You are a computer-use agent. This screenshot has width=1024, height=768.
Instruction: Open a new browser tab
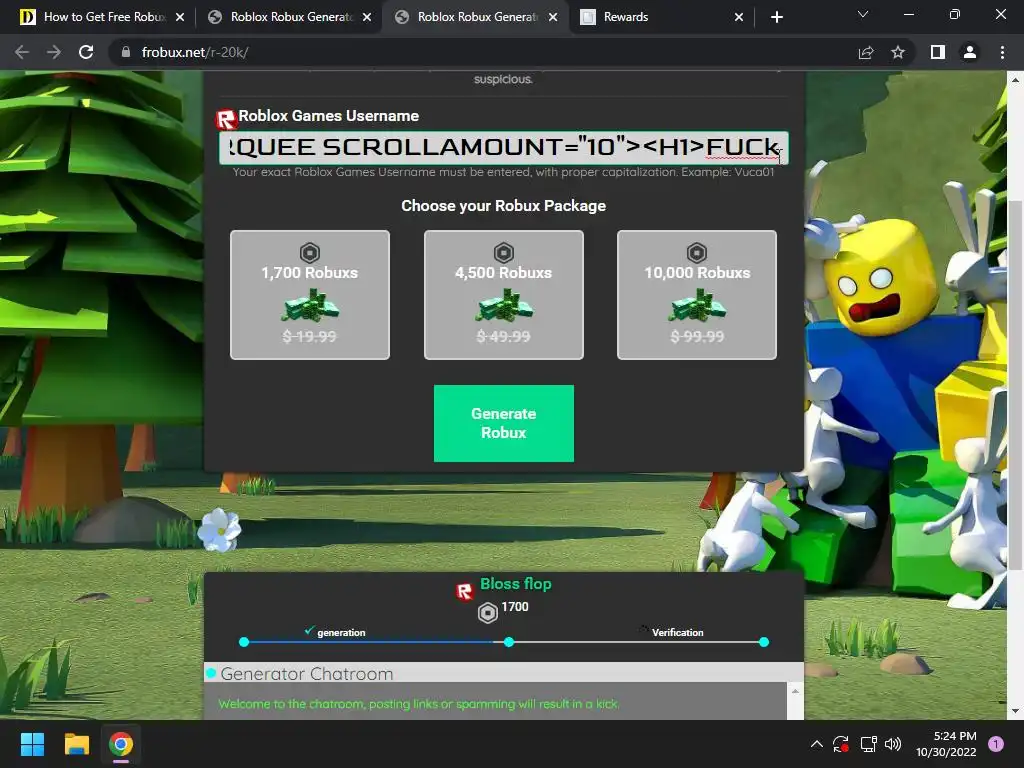coord(776,17)
